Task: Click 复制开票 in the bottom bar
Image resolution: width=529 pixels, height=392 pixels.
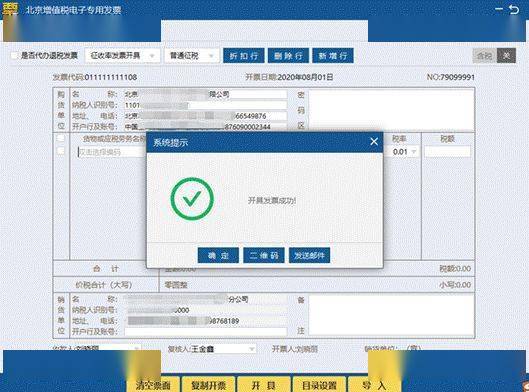Action: point(208,385)
